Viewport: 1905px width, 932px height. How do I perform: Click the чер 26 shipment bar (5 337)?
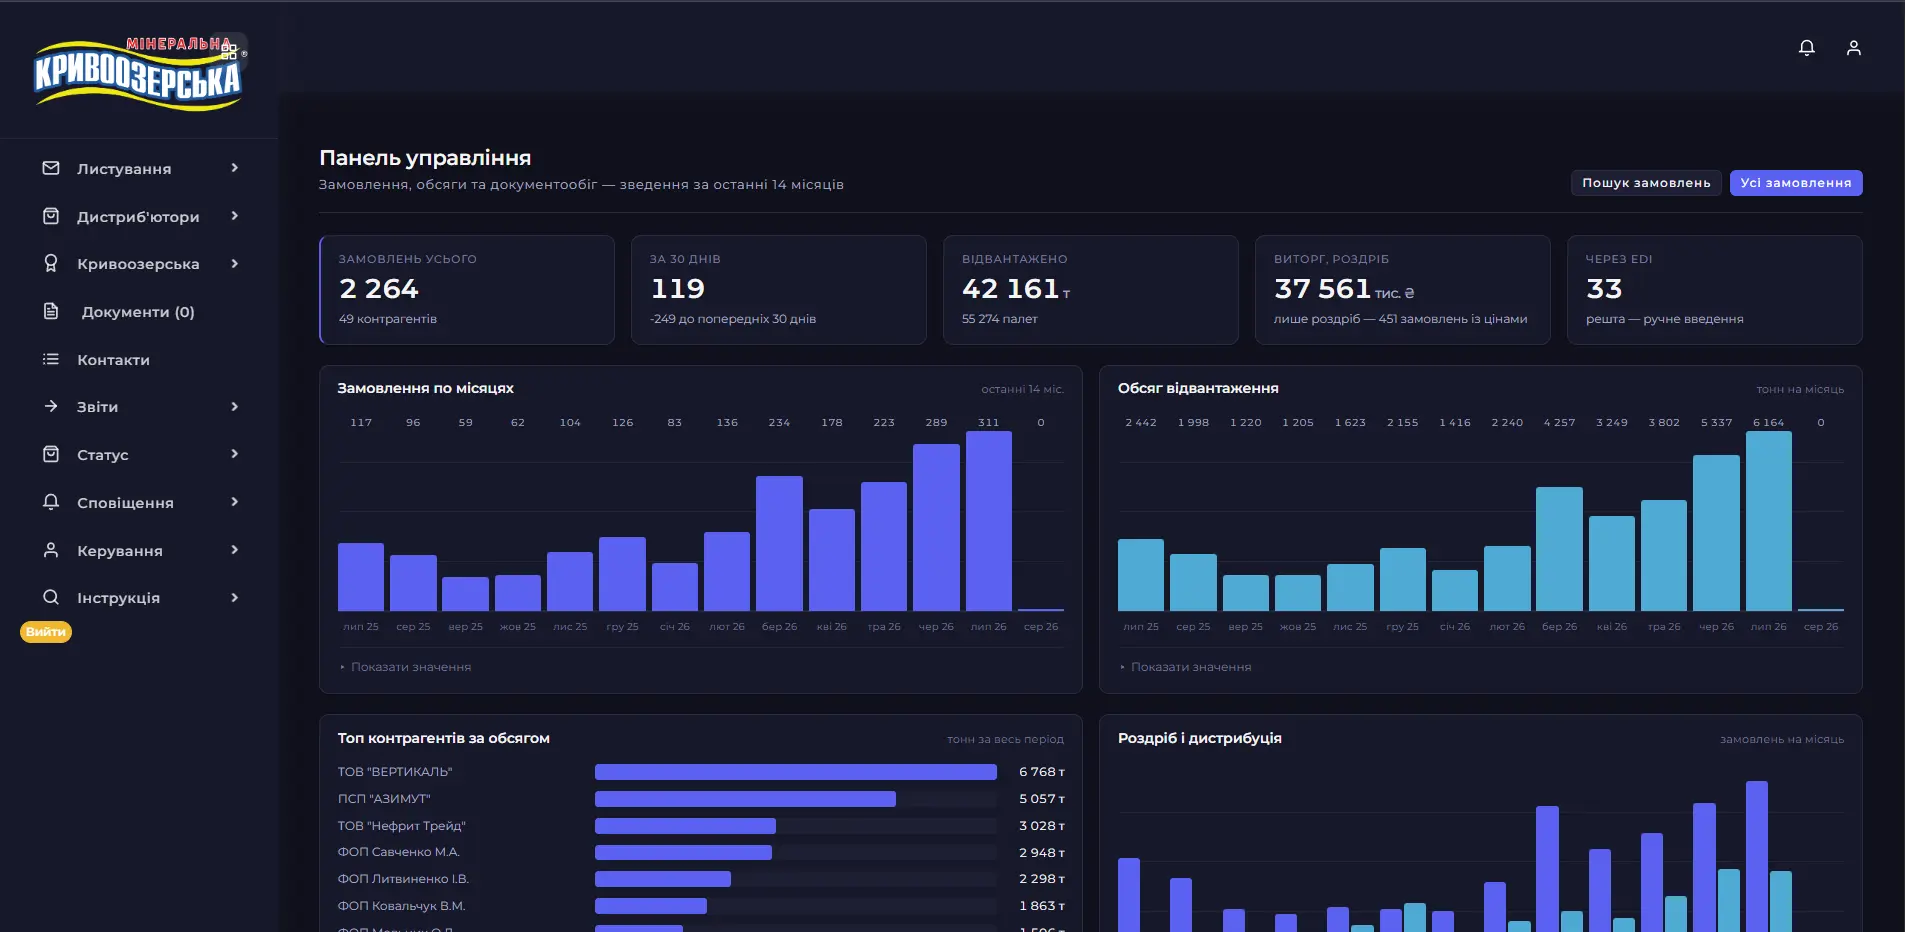point(1716,533)
